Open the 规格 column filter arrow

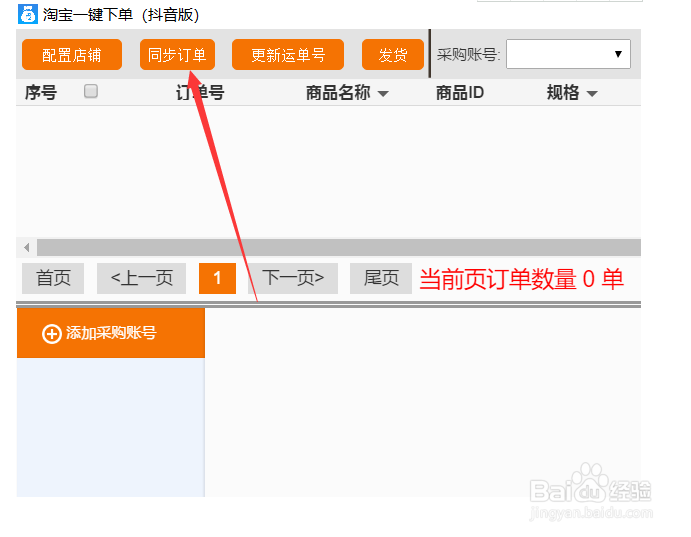click(592, 93)
